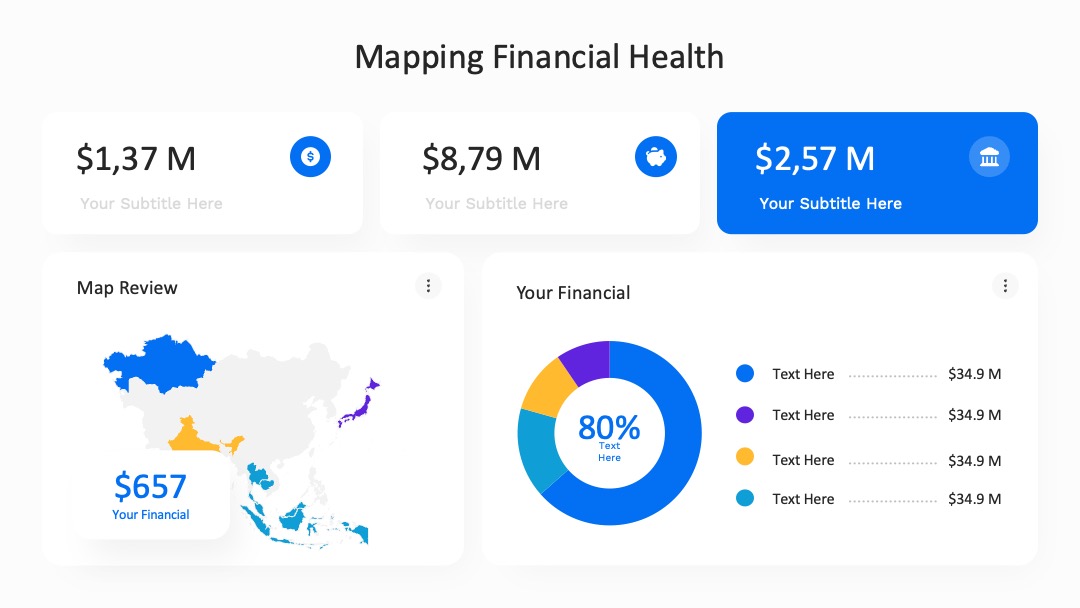Image resolution: width=1080 pixels, height=608 pixels.
Task: Click the $1,37 M value
Action: point(136,158)
